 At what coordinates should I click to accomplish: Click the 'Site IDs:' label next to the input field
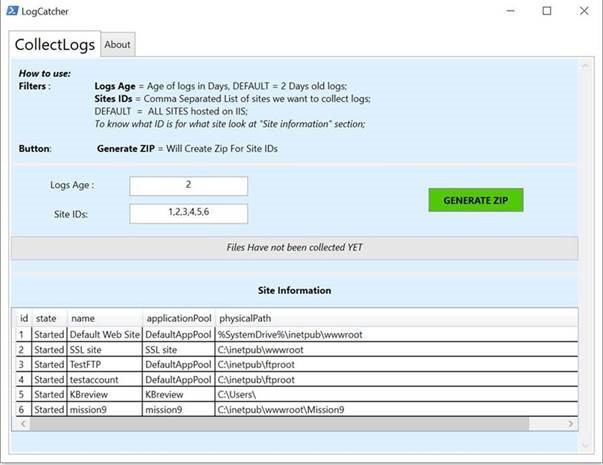click(71, 214)
